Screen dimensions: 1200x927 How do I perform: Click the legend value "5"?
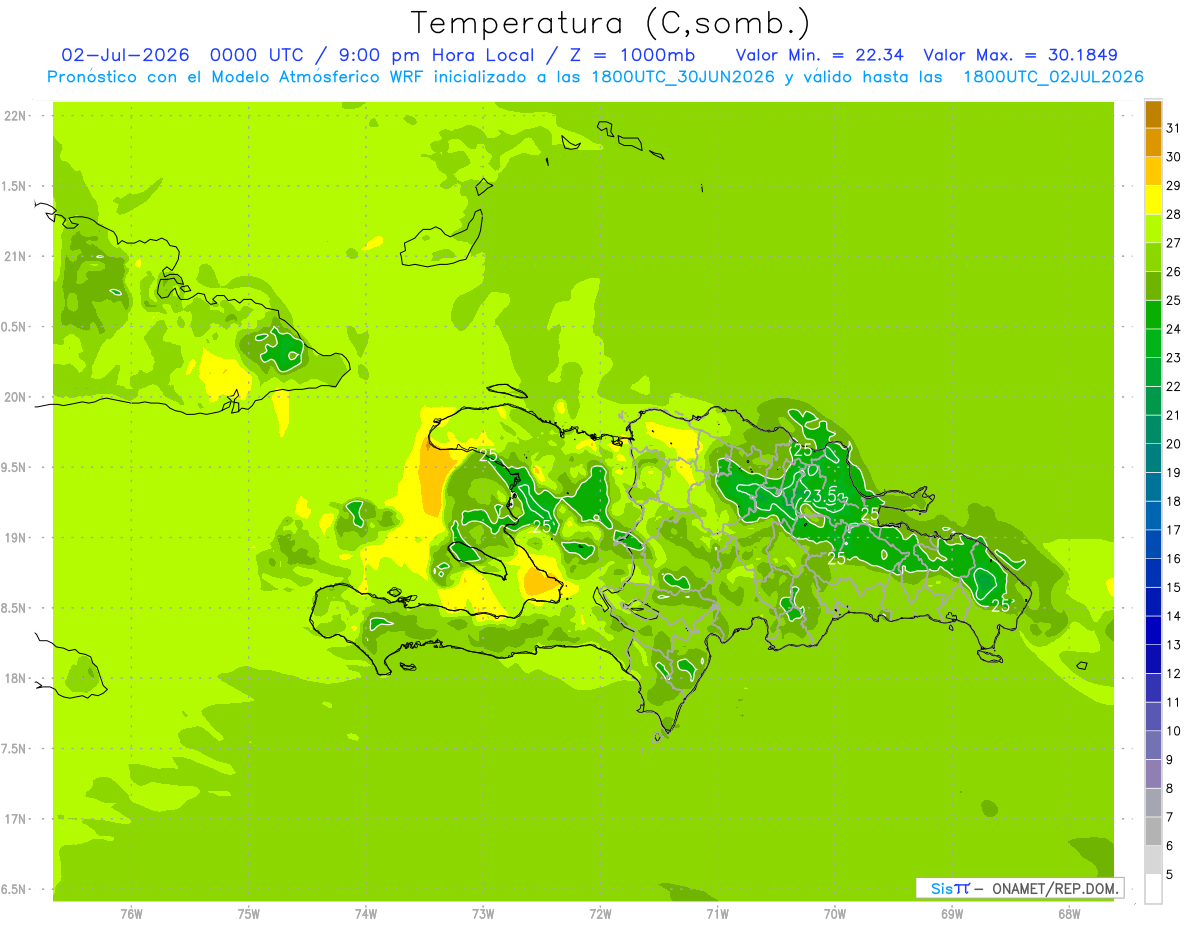coord(1170,875)
